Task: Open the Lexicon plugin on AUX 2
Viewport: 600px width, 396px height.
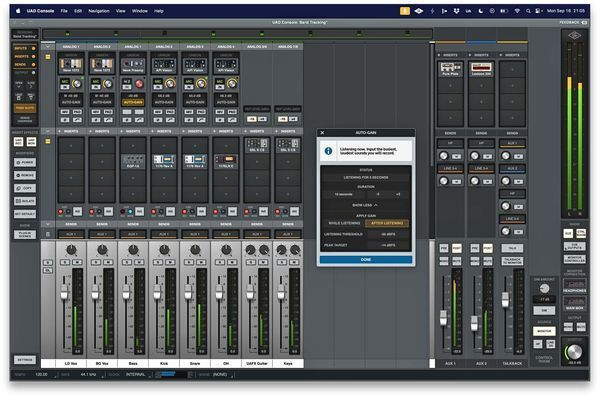Action: click(x=481, y=69)
